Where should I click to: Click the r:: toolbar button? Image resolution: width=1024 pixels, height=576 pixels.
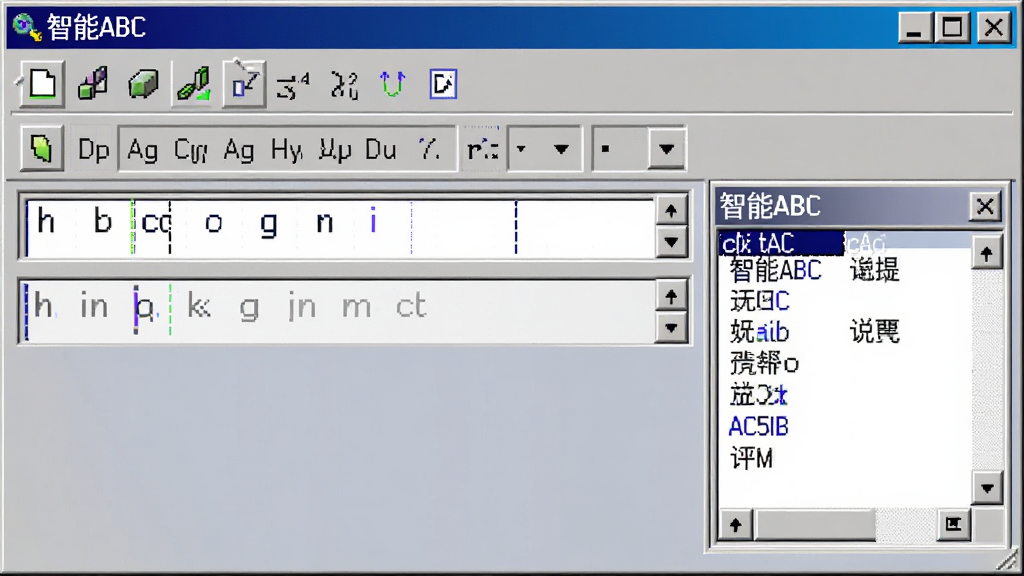(x=483, y=150)
